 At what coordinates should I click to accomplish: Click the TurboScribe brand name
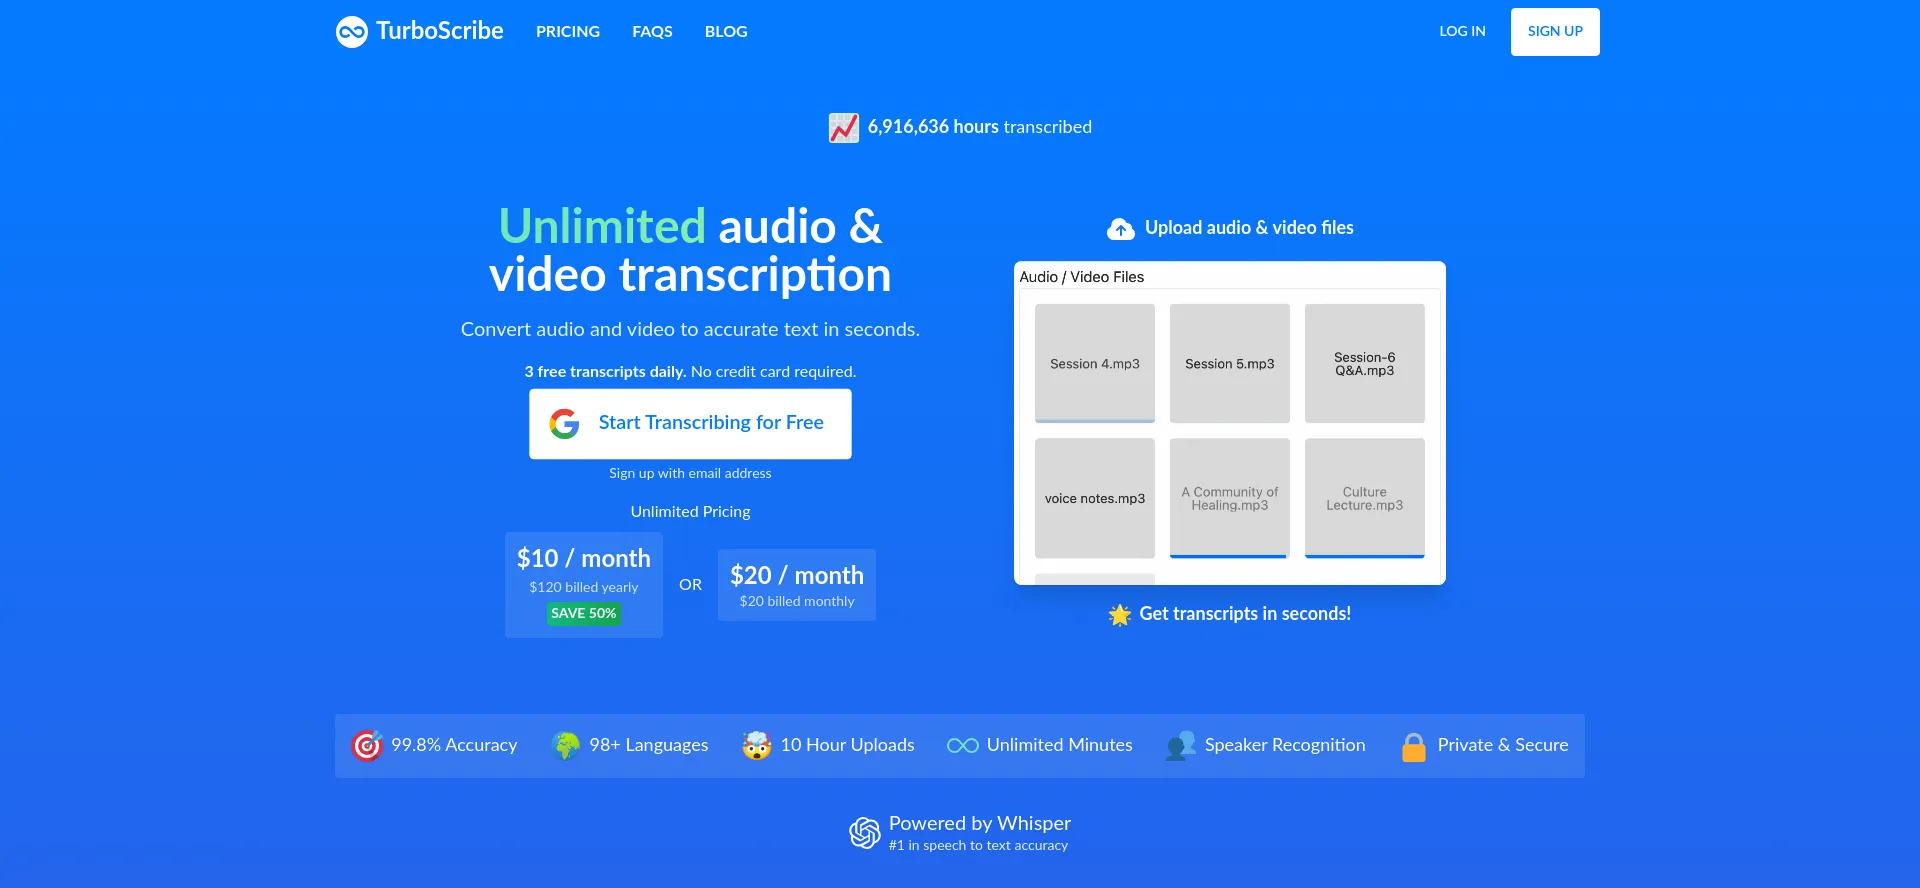click(x=440, y=31)
